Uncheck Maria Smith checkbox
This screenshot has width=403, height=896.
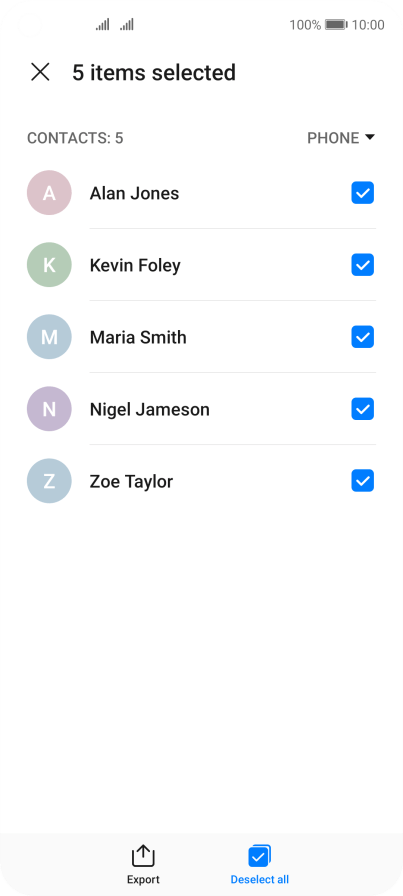pyautogui.click(x=362, y=337)
